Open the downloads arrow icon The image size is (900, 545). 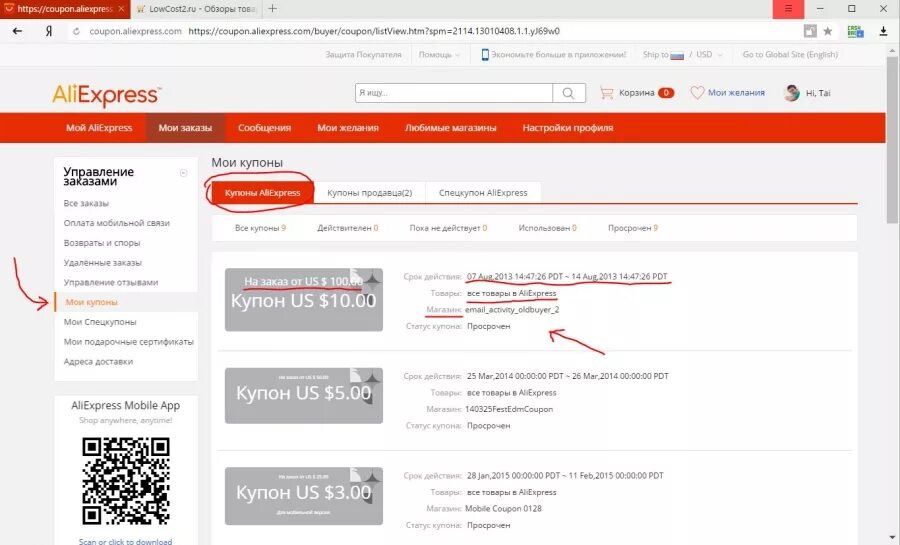coord(883,31)
